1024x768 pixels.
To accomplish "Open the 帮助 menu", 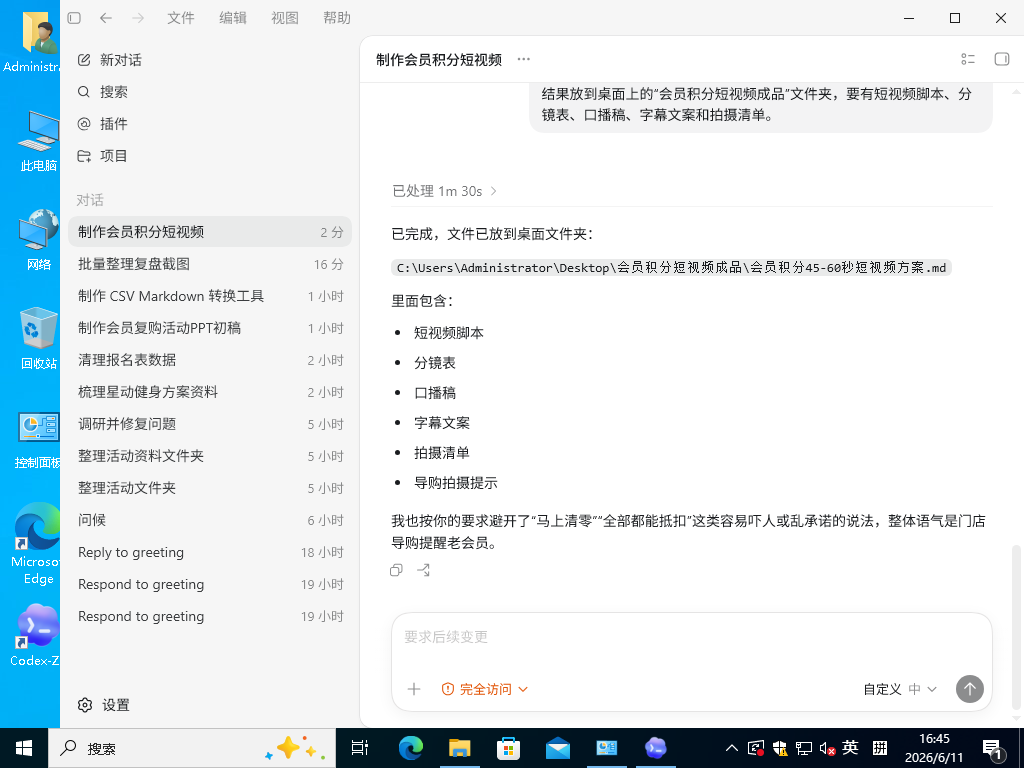I will (337, 18).
